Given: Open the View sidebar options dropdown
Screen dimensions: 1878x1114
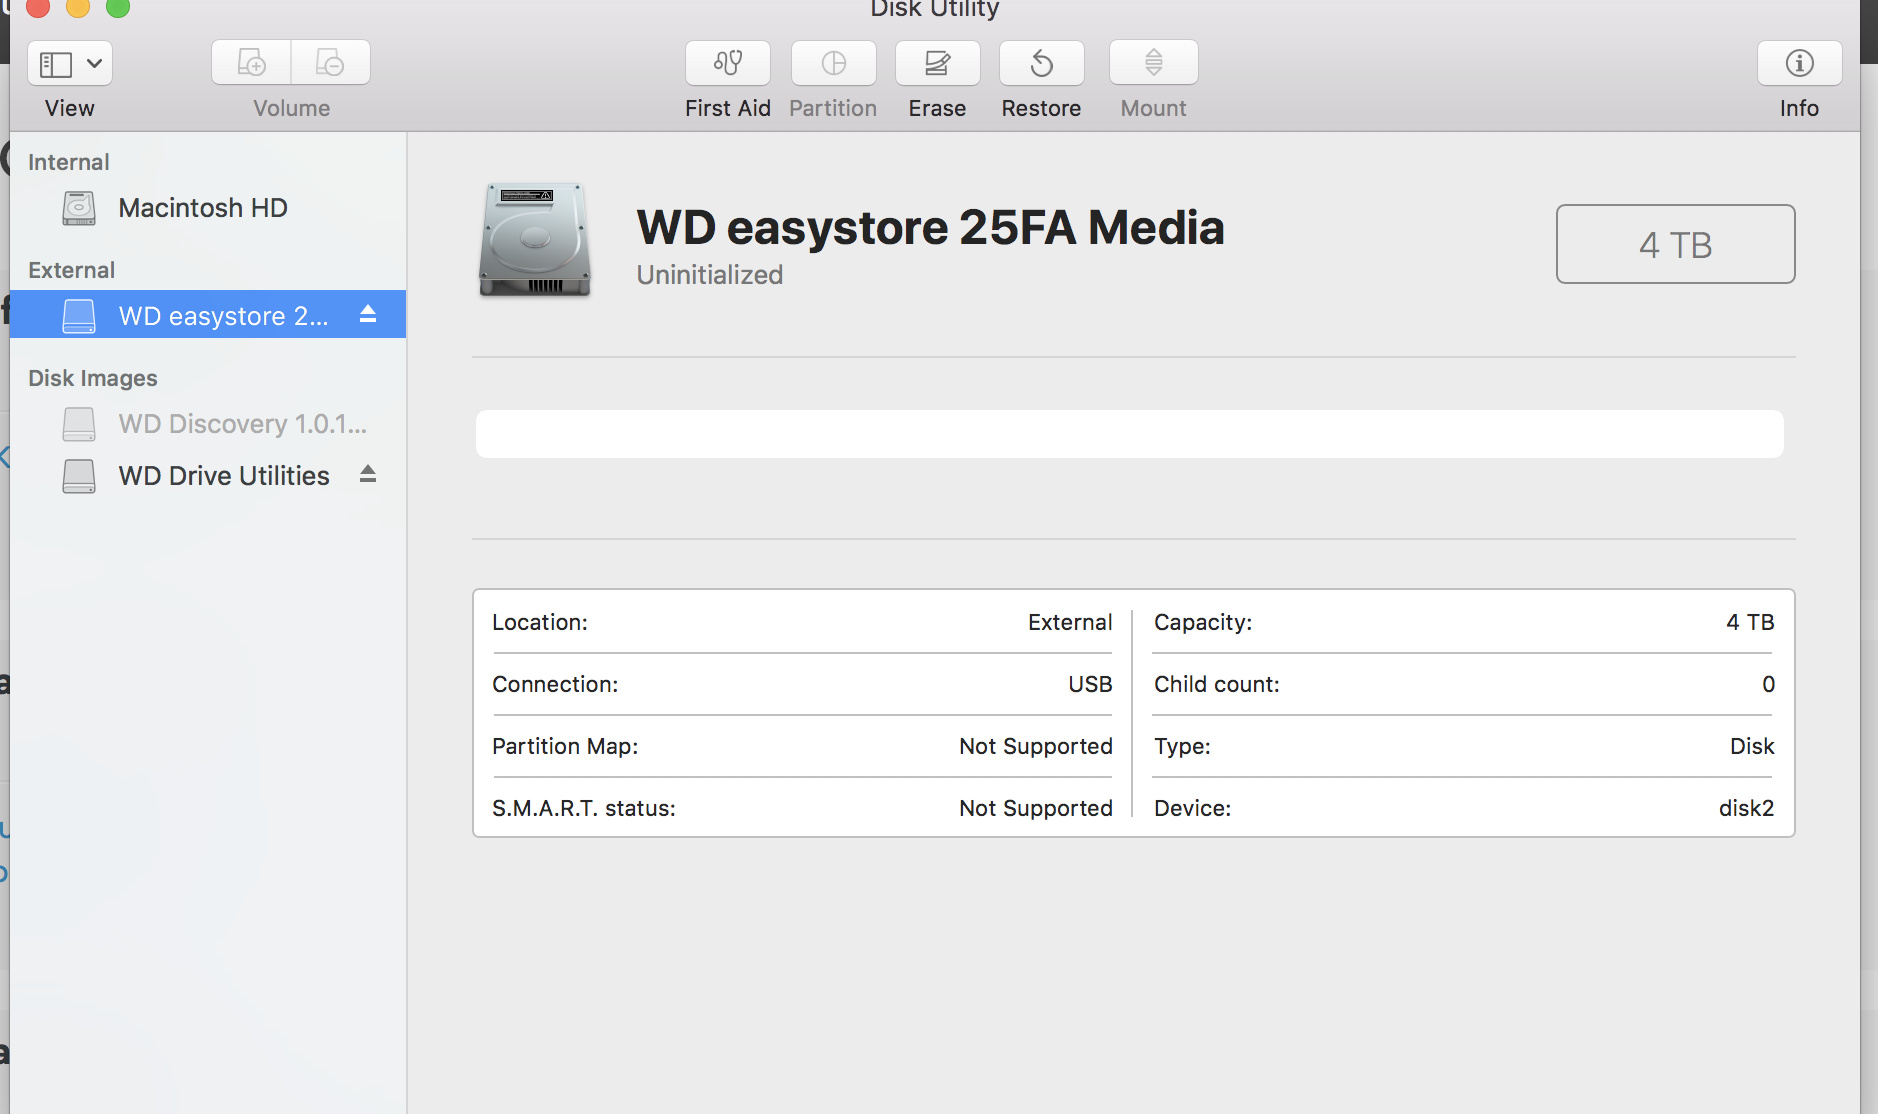Looking at the screenshot, I should (x=70, y=64).
